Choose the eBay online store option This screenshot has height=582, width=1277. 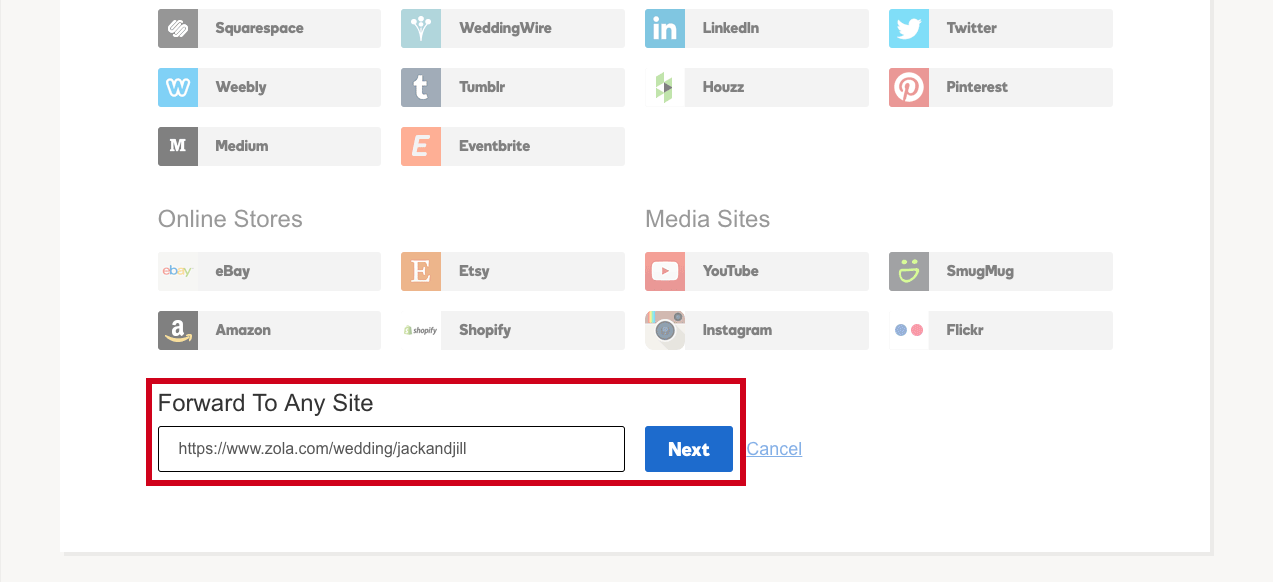point(269,271)
